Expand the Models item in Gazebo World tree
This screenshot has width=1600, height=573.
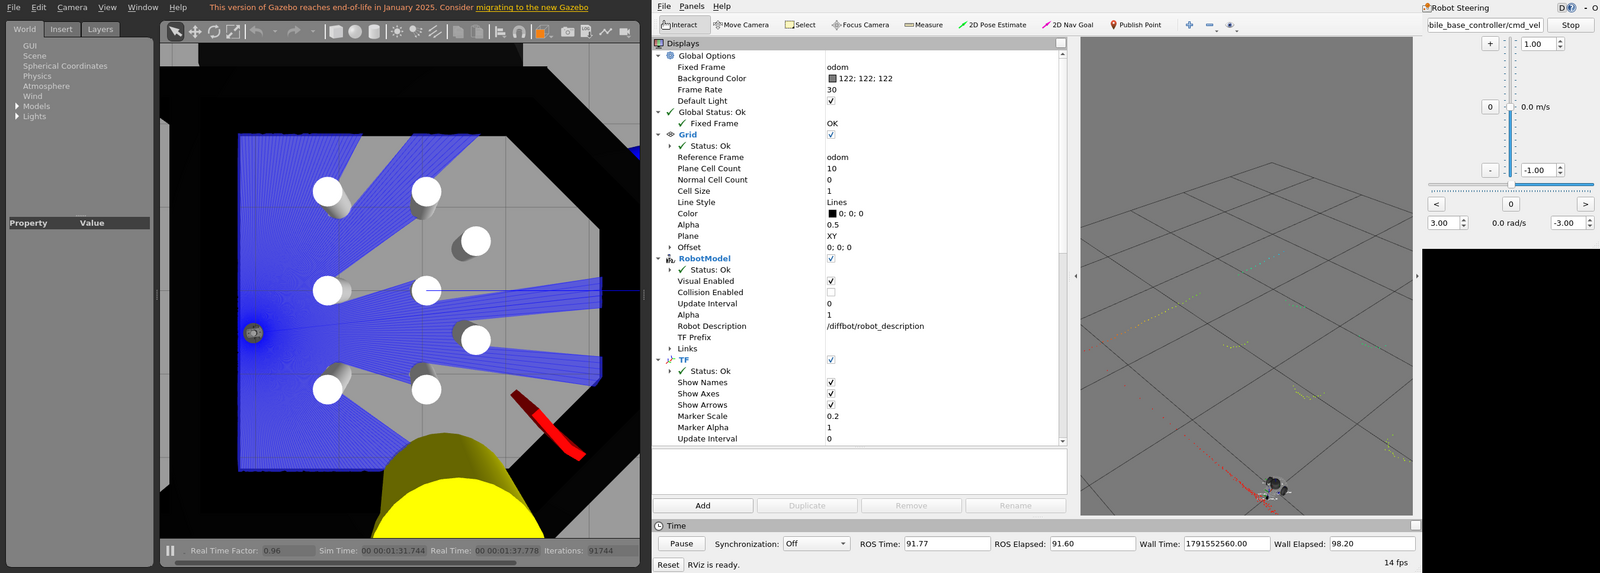click(x=17, y=106)
